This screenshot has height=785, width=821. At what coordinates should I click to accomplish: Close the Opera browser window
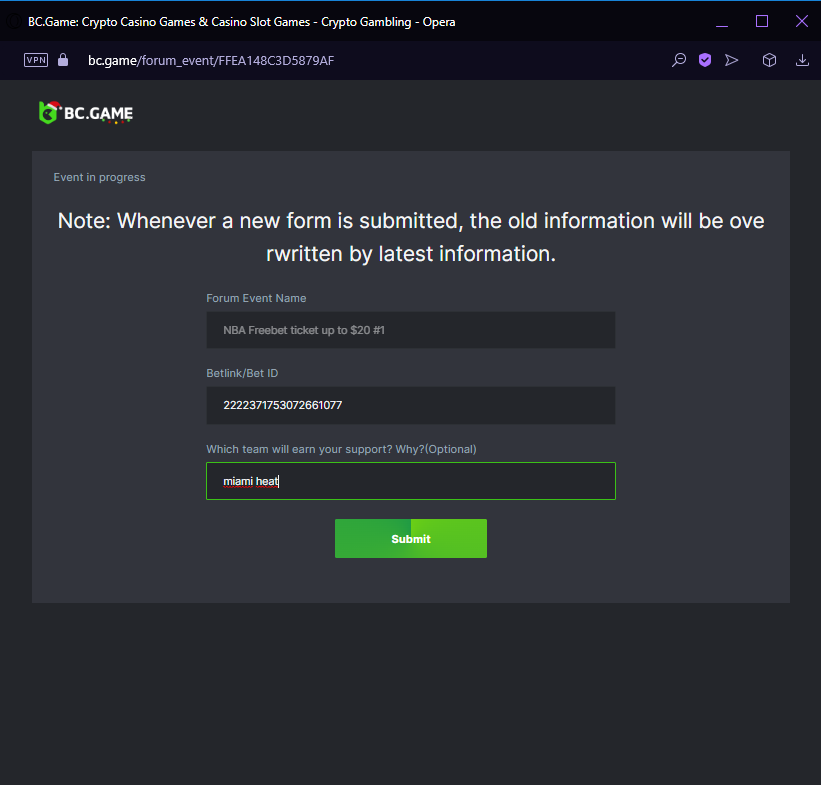[801, 22]
